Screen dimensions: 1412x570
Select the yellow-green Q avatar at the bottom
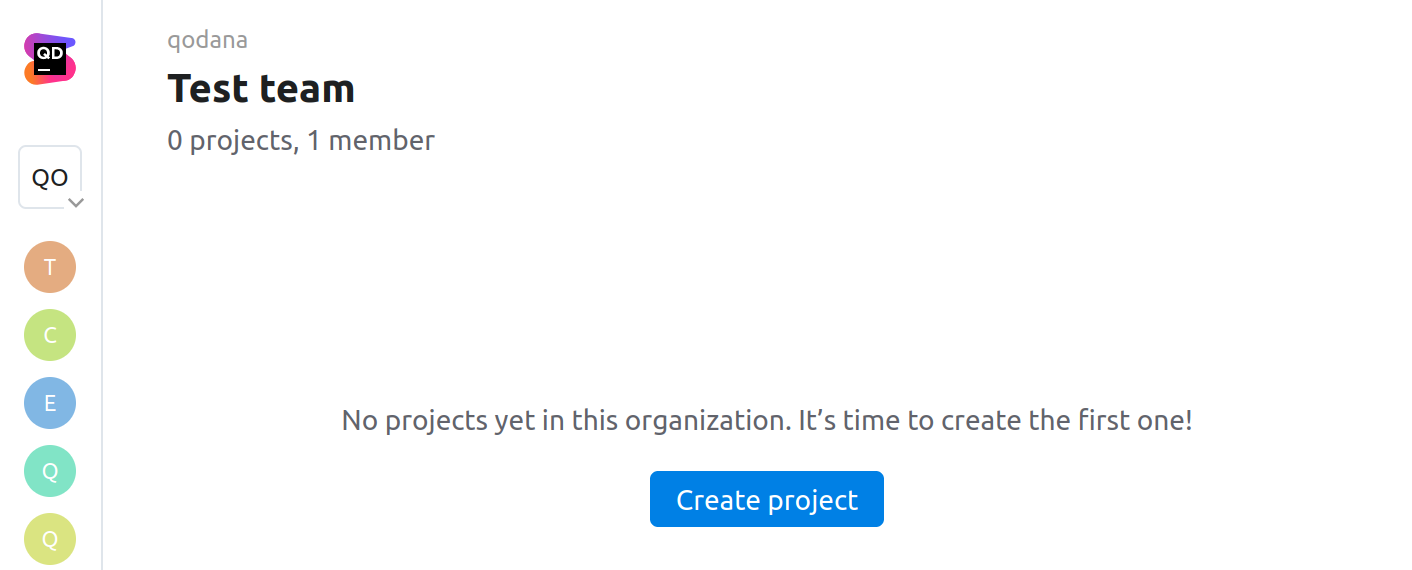(50, 539)
